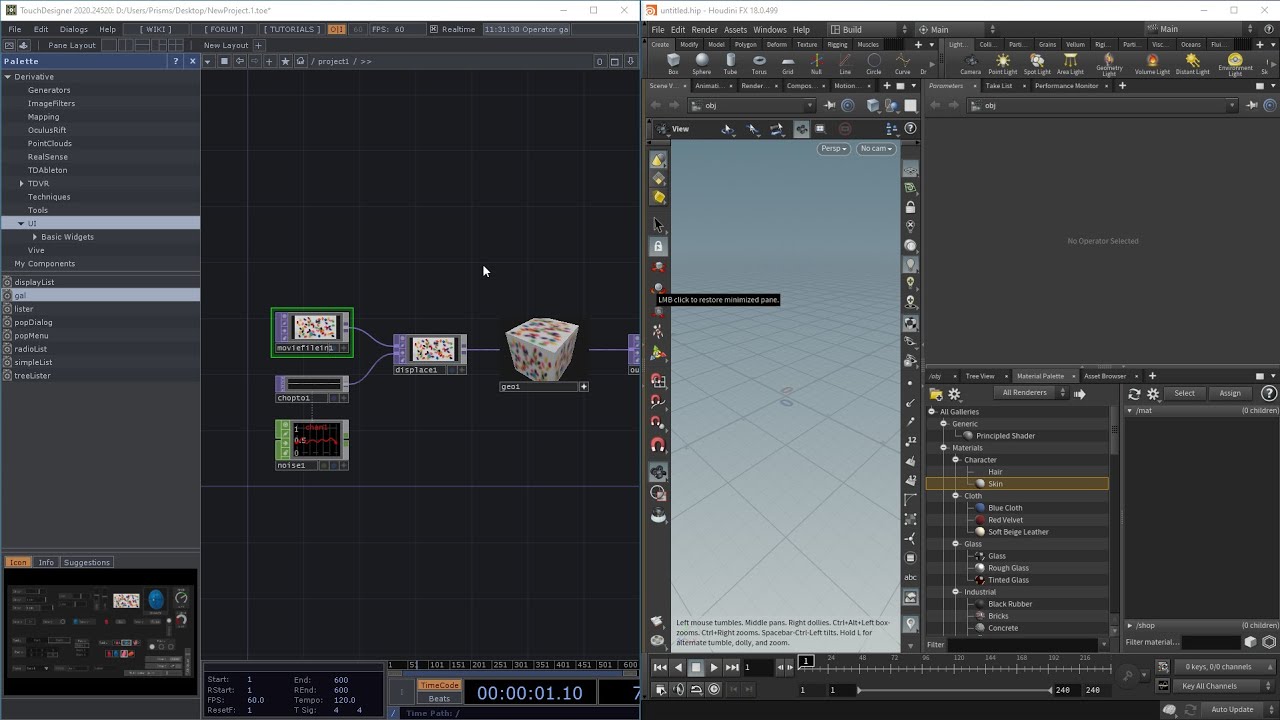Click the Houdini playback range slider bar
Screen dimensions: 1280x720
pyautogui.click(x=955, y=690)
